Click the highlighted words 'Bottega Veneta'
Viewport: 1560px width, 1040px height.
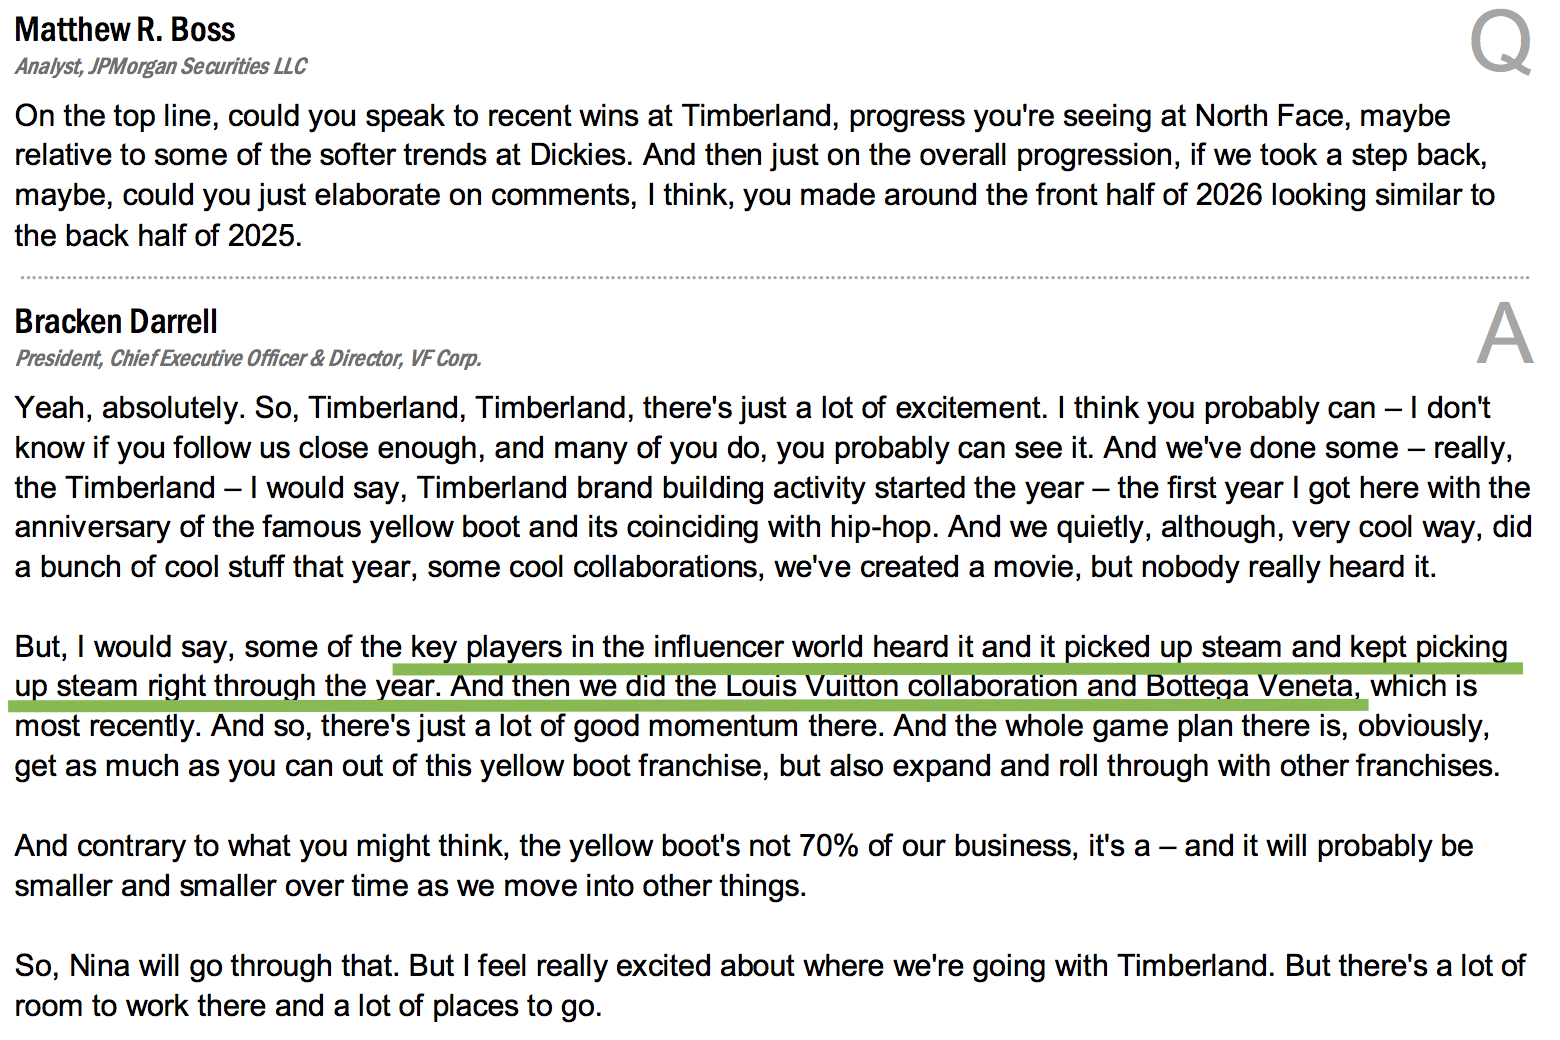click(x=1253, y=686)
